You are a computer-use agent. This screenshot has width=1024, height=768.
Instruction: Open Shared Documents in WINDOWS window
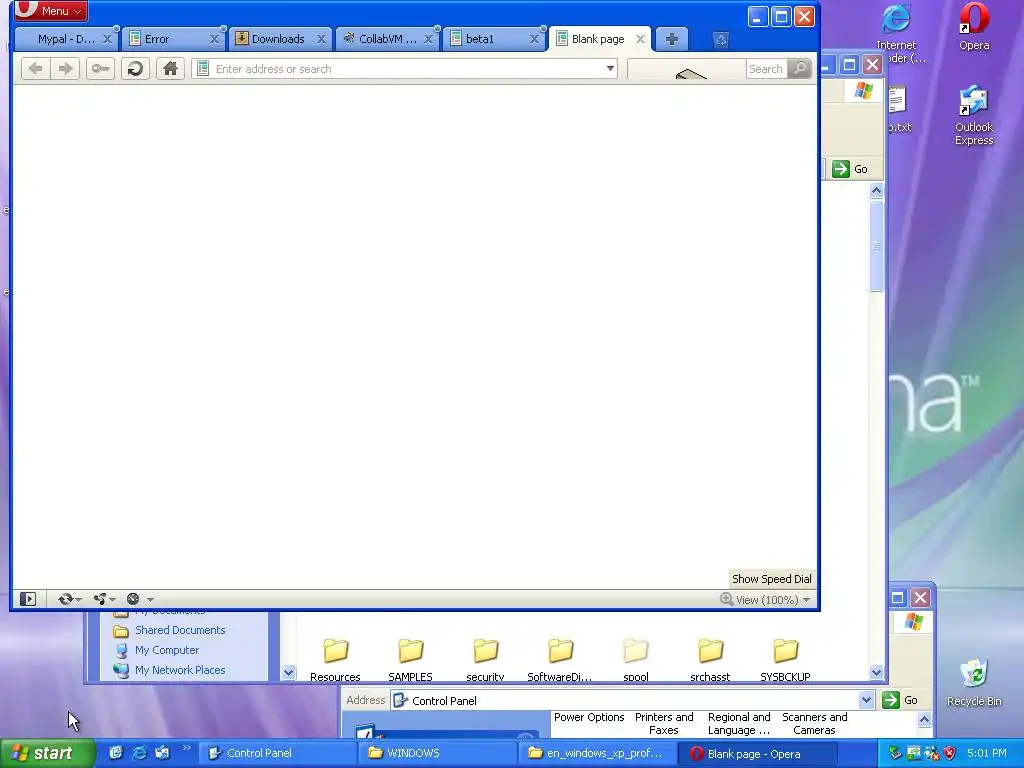(x=180, y=630)
